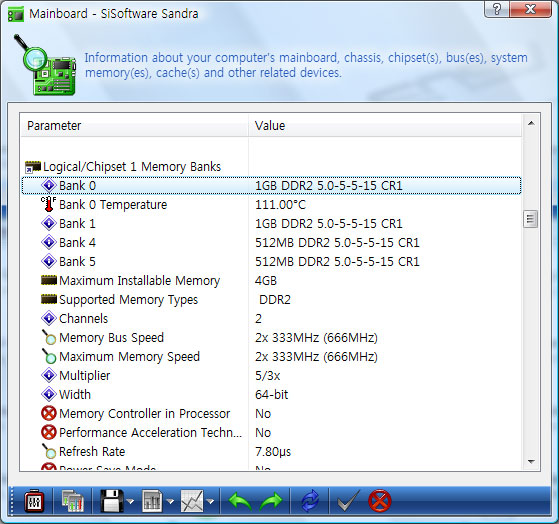The height and width of the screenshot is (524, 559).
Task: Click the value 111.00°C
Action: click(x=280, y=205)
